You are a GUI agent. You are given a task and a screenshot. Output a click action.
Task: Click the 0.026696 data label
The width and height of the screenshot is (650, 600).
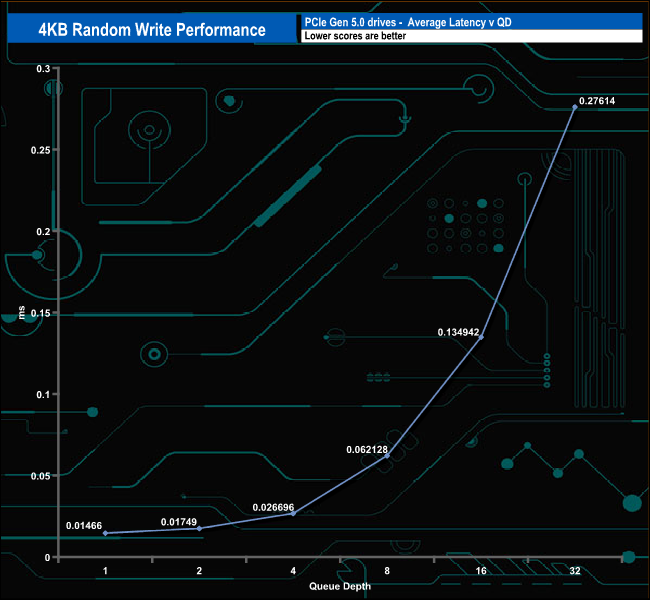click(273, 508)
